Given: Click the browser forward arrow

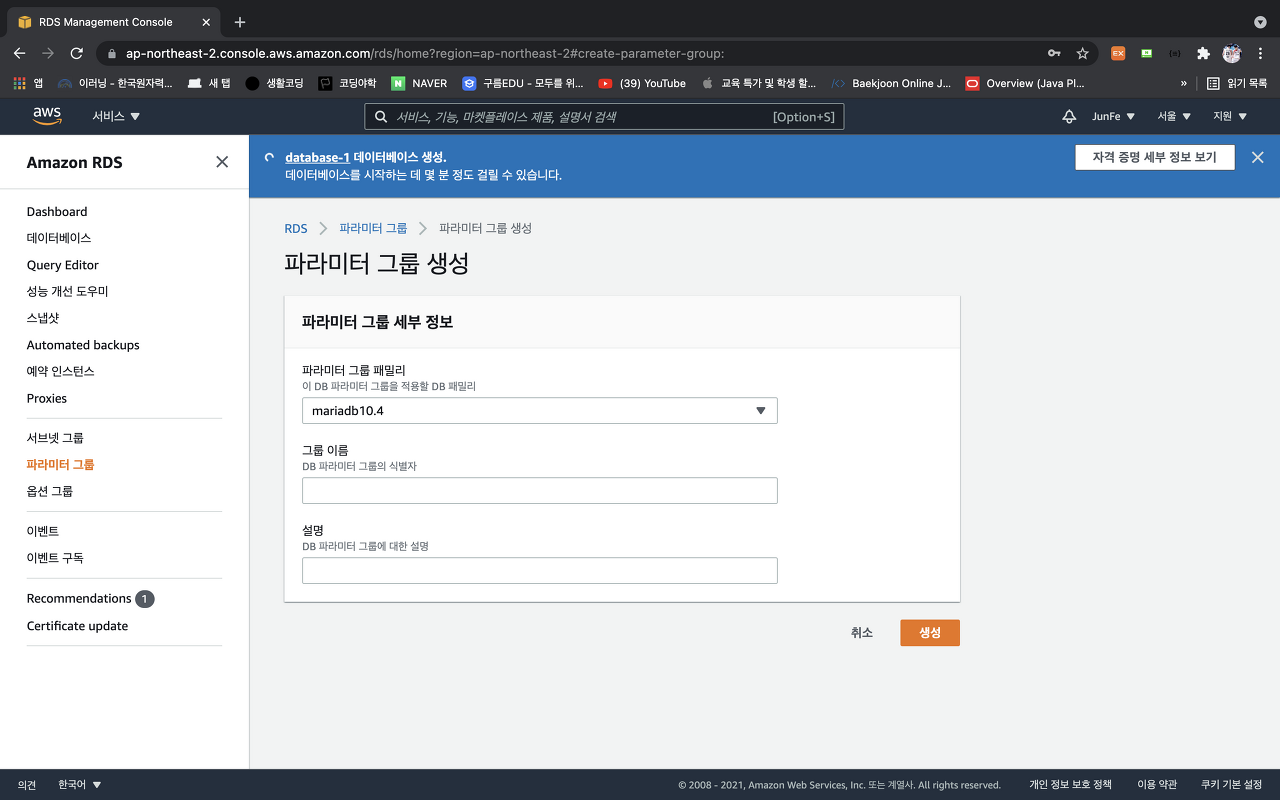Looking at the screenshot, I should (48, 53).
